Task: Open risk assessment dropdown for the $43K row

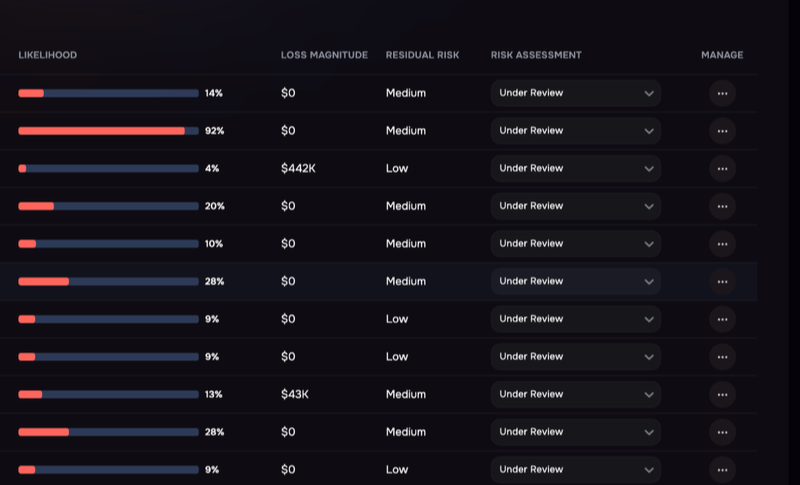Action: tap(576, 395)
